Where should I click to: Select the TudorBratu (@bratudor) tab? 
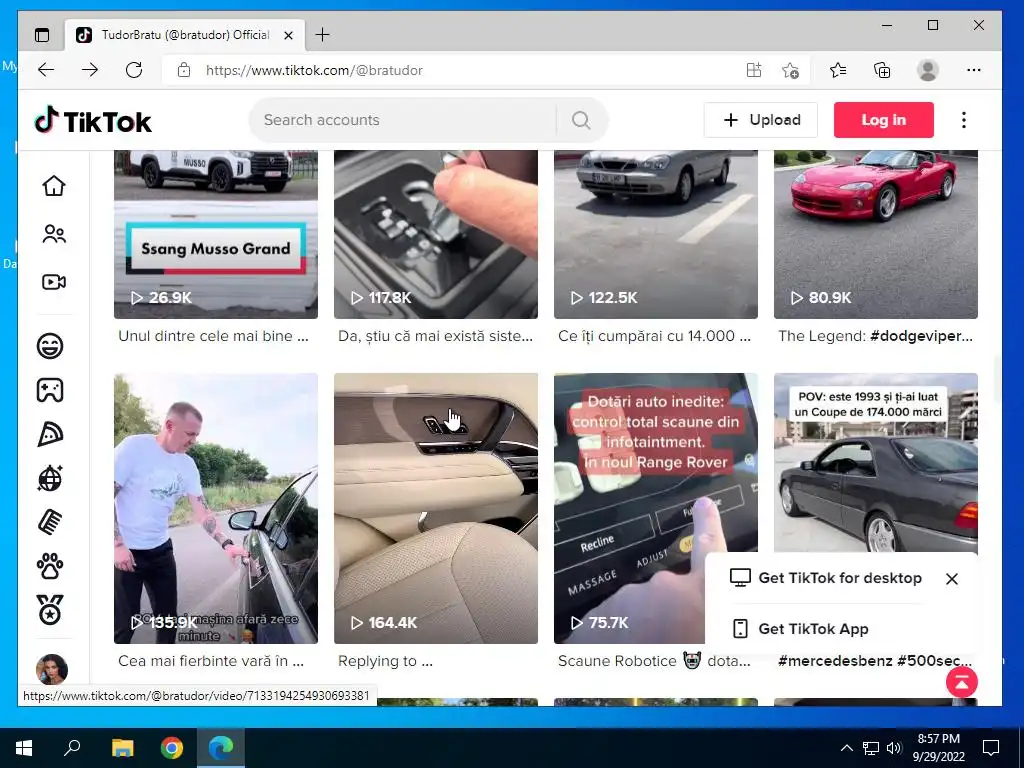[x=185, y=35]
